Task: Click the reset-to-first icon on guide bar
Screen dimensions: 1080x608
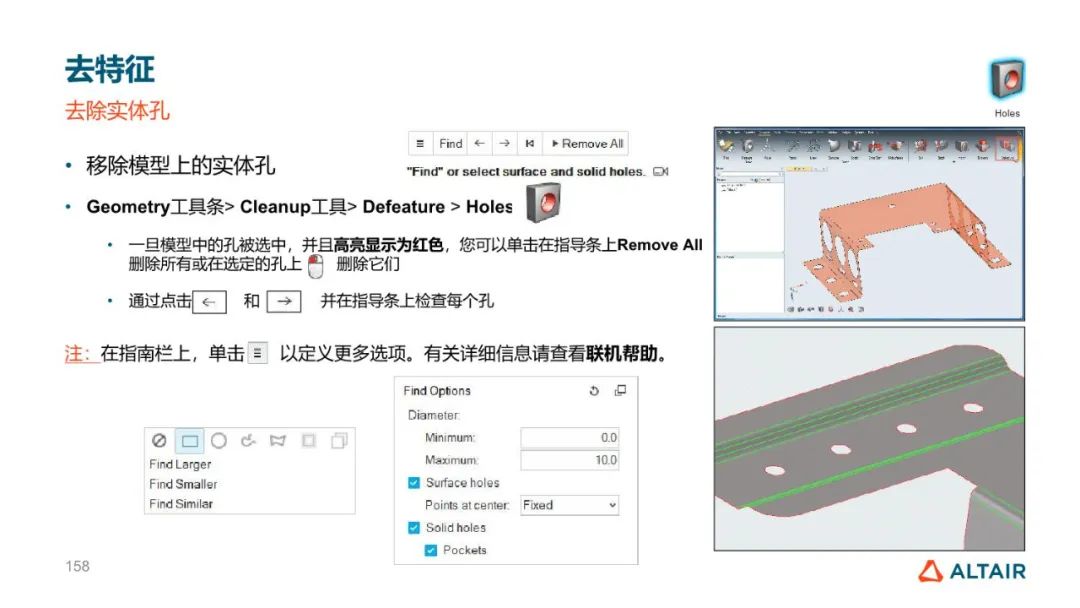Action: (x=530, y=143)
